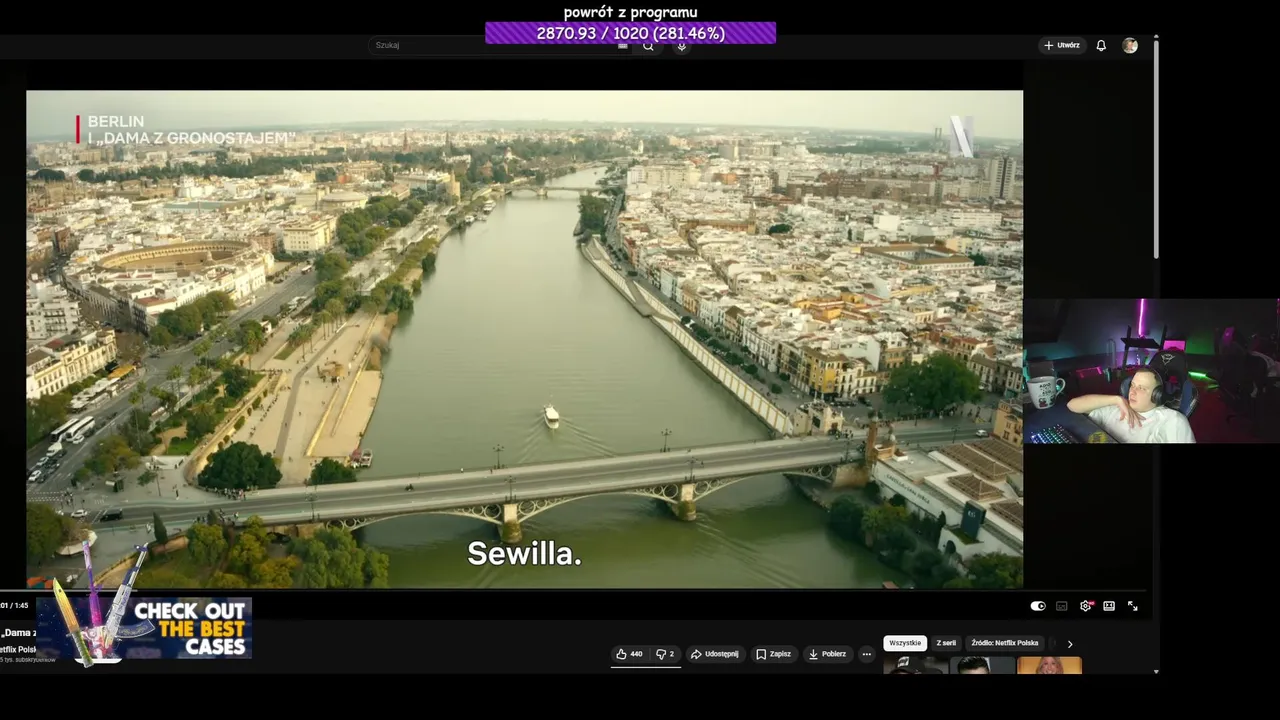The width and height of the screenshot is (1280, 720).
Task: Click the video player frame to pause
Action: [x=524, y=339]
